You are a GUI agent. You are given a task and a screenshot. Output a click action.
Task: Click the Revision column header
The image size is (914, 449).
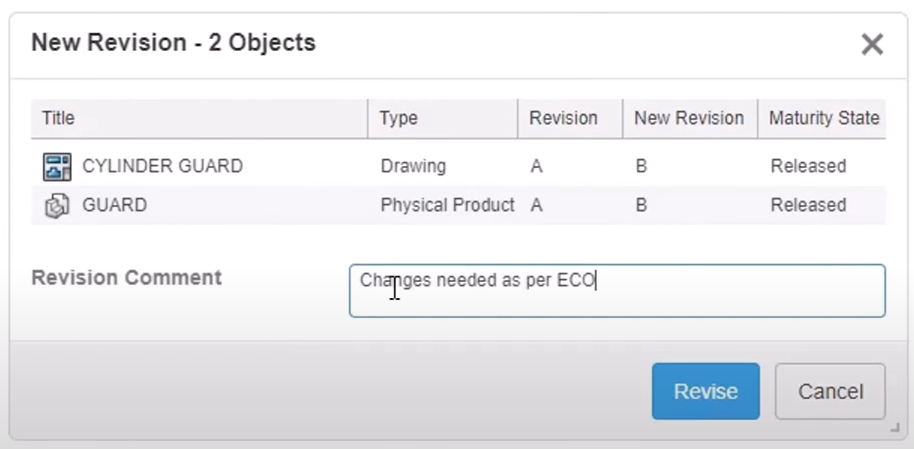pyautogui.click(x=563, y=118)
